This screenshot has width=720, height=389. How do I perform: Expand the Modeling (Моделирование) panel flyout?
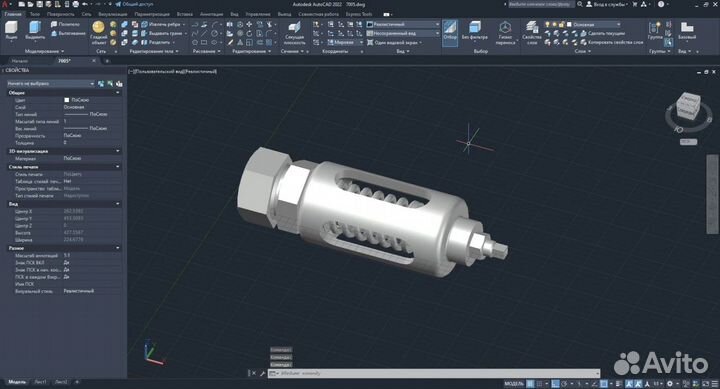45,51
